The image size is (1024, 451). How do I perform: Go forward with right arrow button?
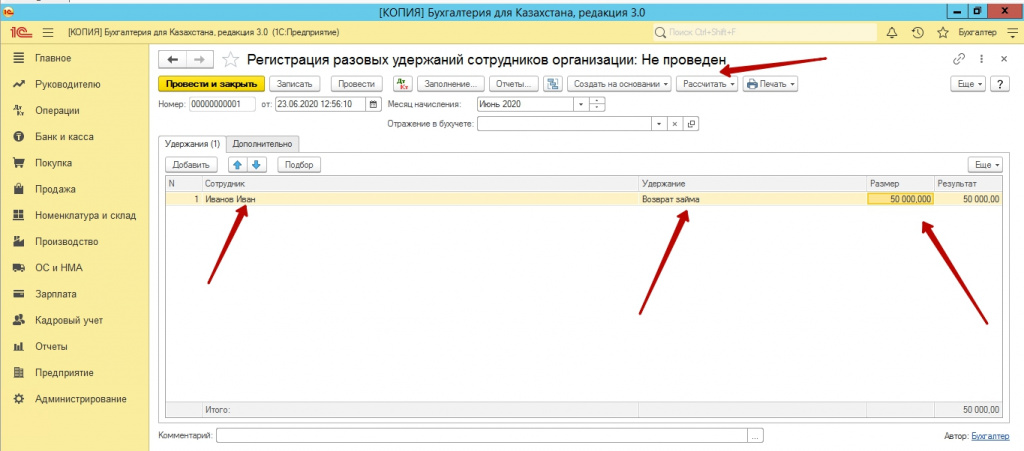click(200, 60)
